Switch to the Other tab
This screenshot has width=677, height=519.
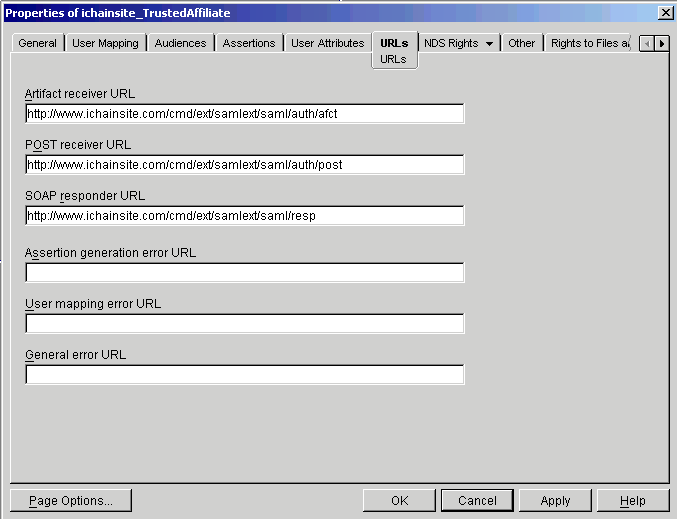pyautogui.click(x=522, y=43)
